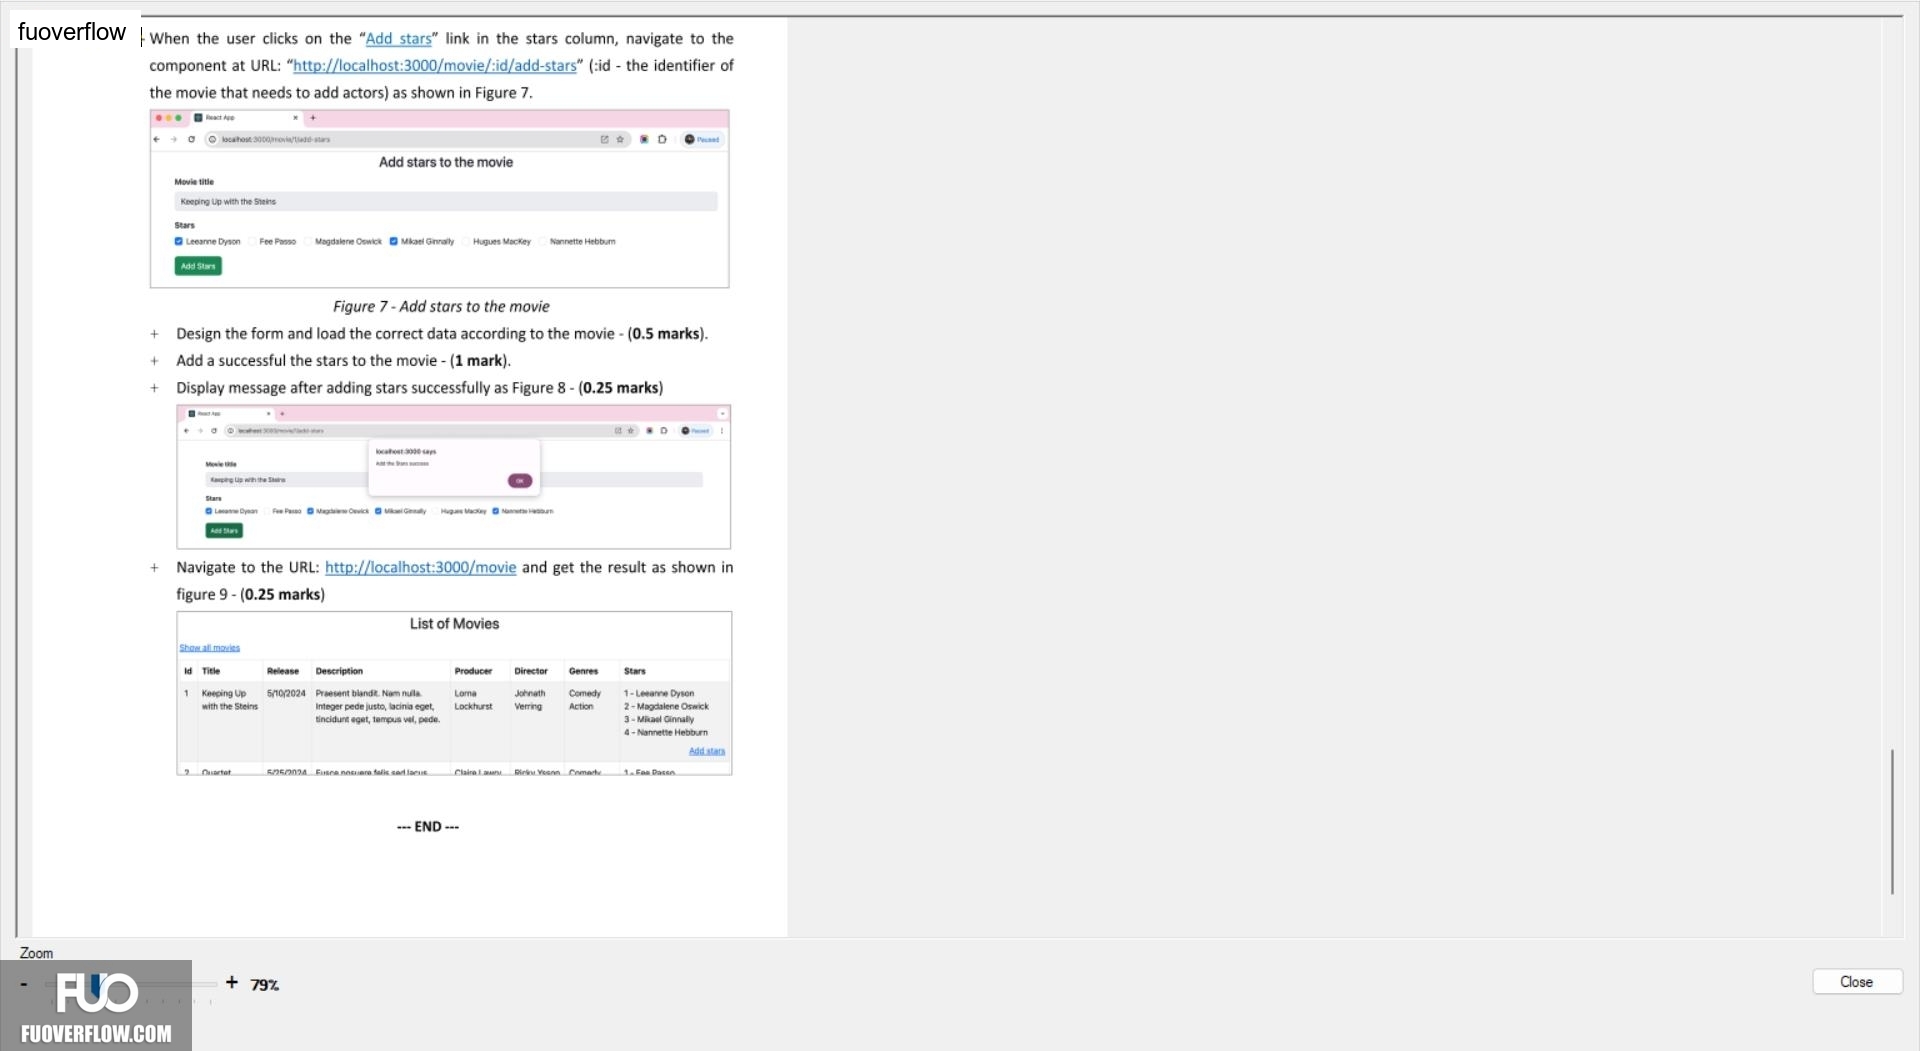The height and width of the screenshot is (1051, 1920).
Task: Click the "Show all movies" link in Figure 9
Action: [x=210, y=648]
